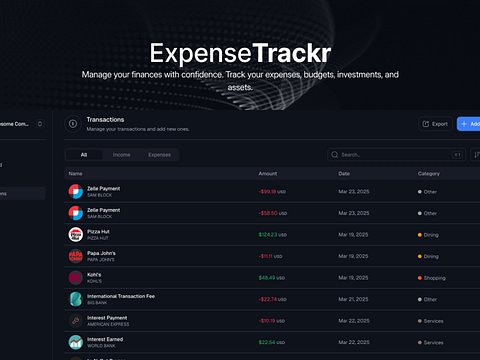Open the Papa John's transaction name

coord(101,253)
